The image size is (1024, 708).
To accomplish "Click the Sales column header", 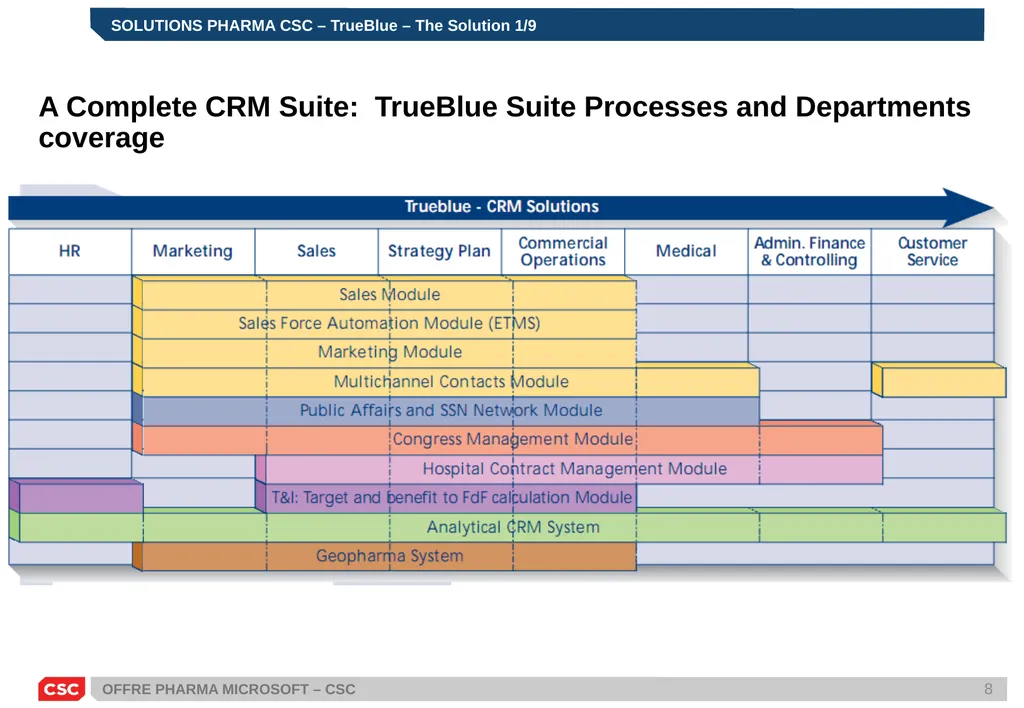I will pyautogui.click(x=316, y=251).
